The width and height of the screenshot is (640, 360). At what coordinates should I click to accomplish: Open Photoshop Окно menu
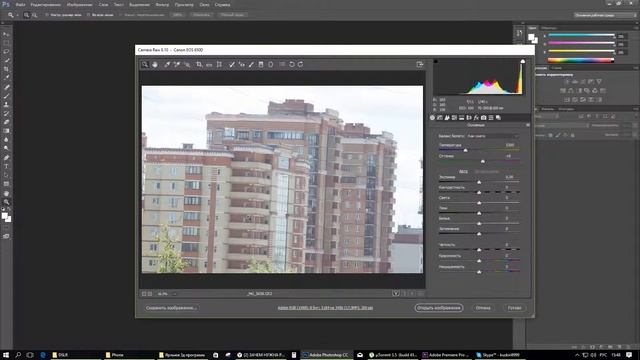pyautogui.click(x=204, y=4)
